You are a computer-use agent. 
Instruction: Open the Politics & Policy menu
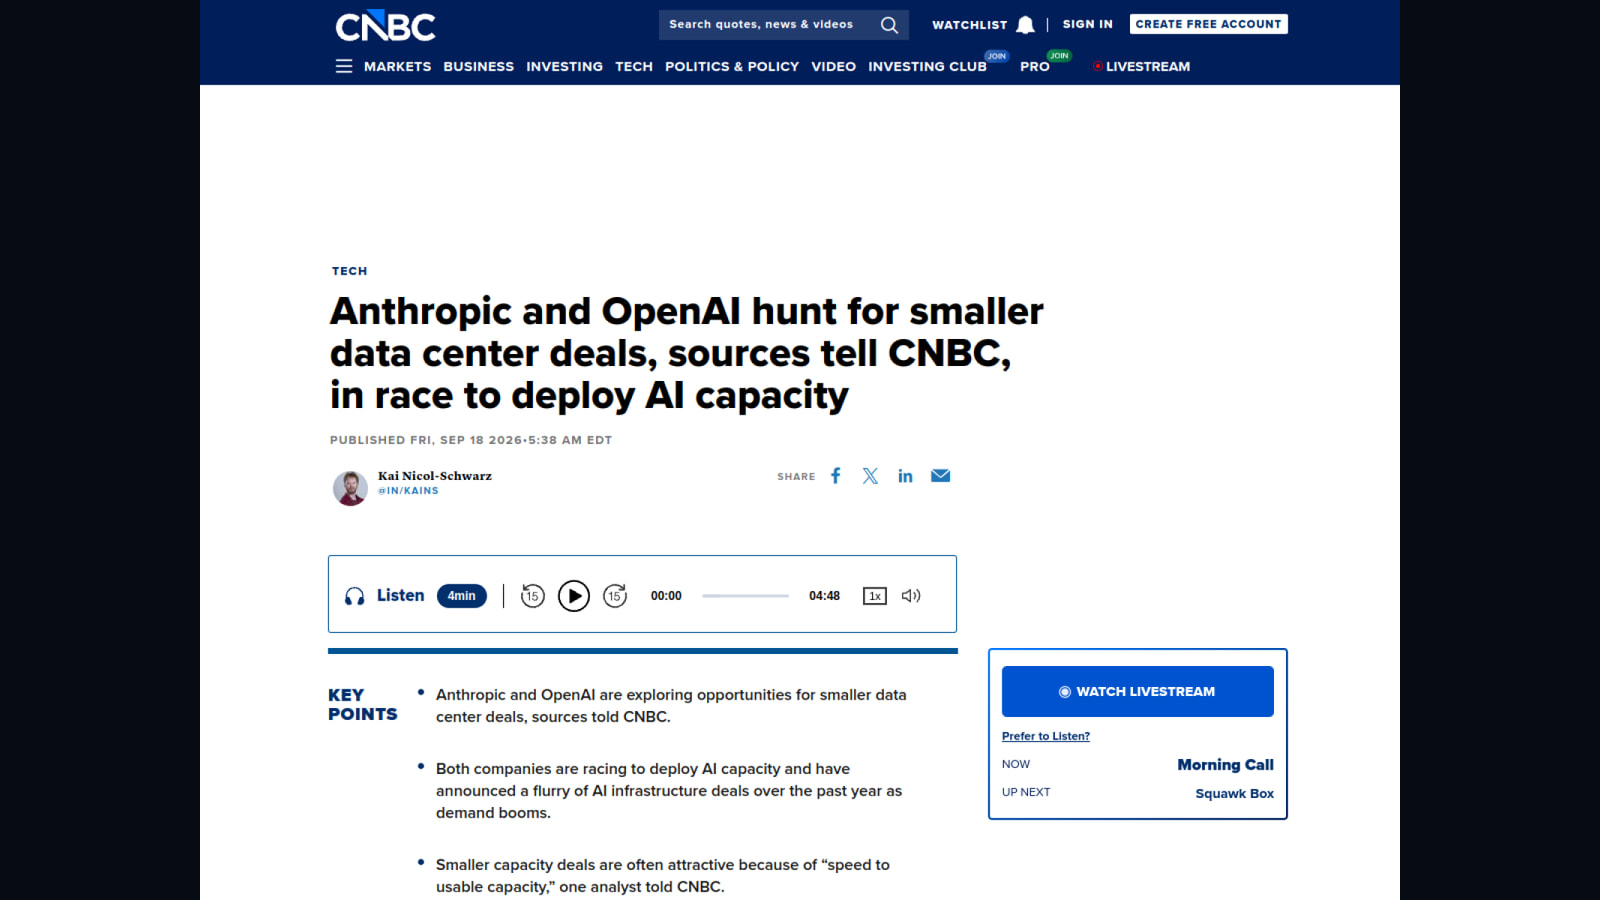point(732,66)
